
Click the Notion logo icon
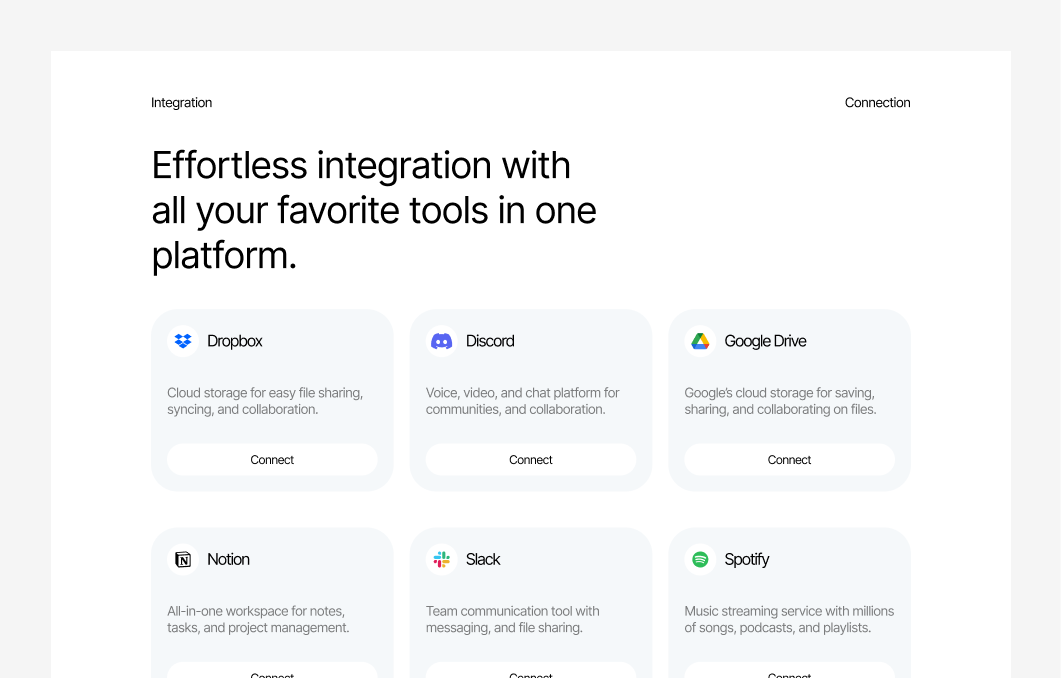click(183, 559)
